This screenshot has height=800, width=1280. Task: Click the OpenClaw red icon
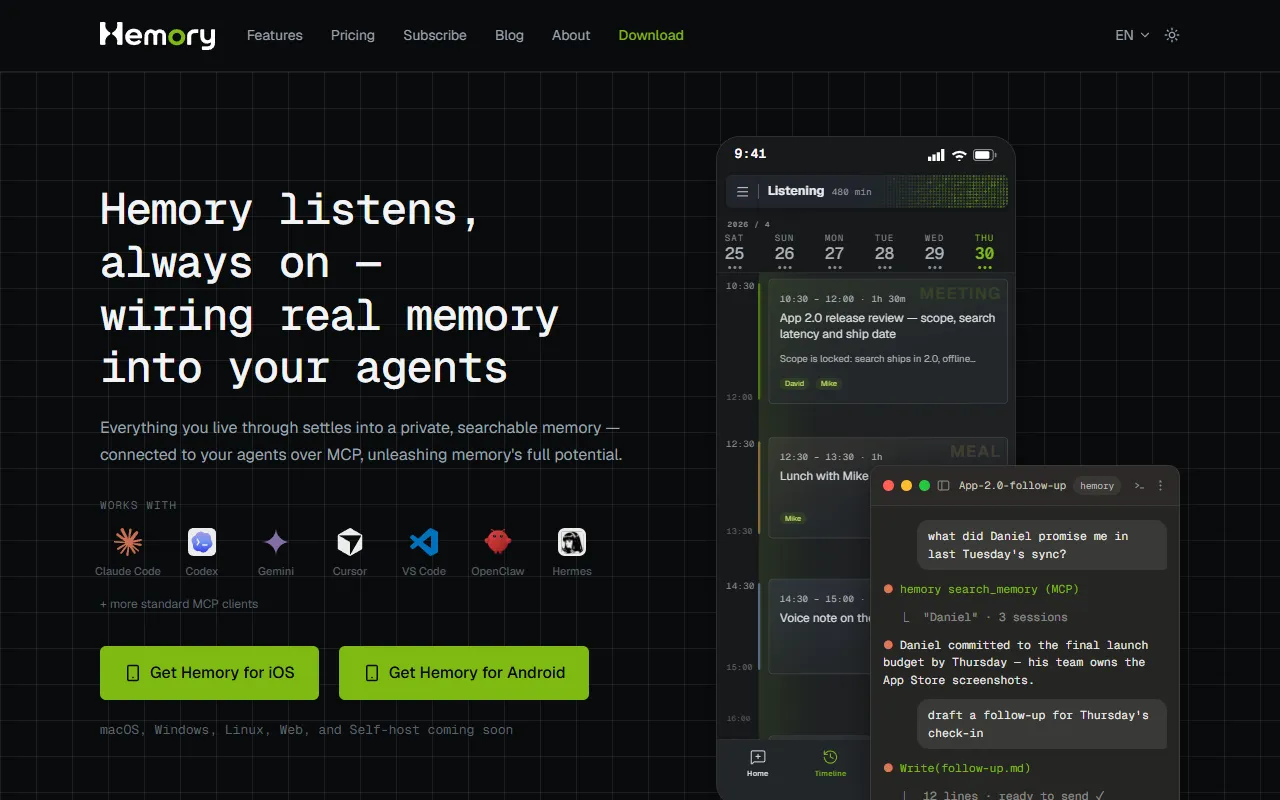tap(498, 542)
